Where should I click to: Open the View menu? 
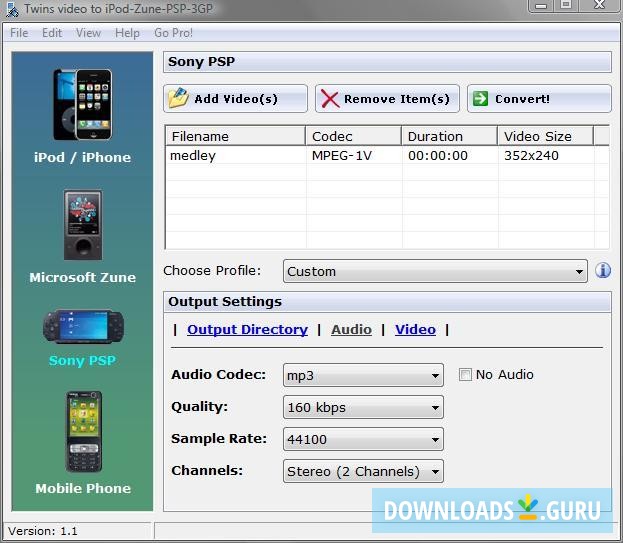pos(89,33)
